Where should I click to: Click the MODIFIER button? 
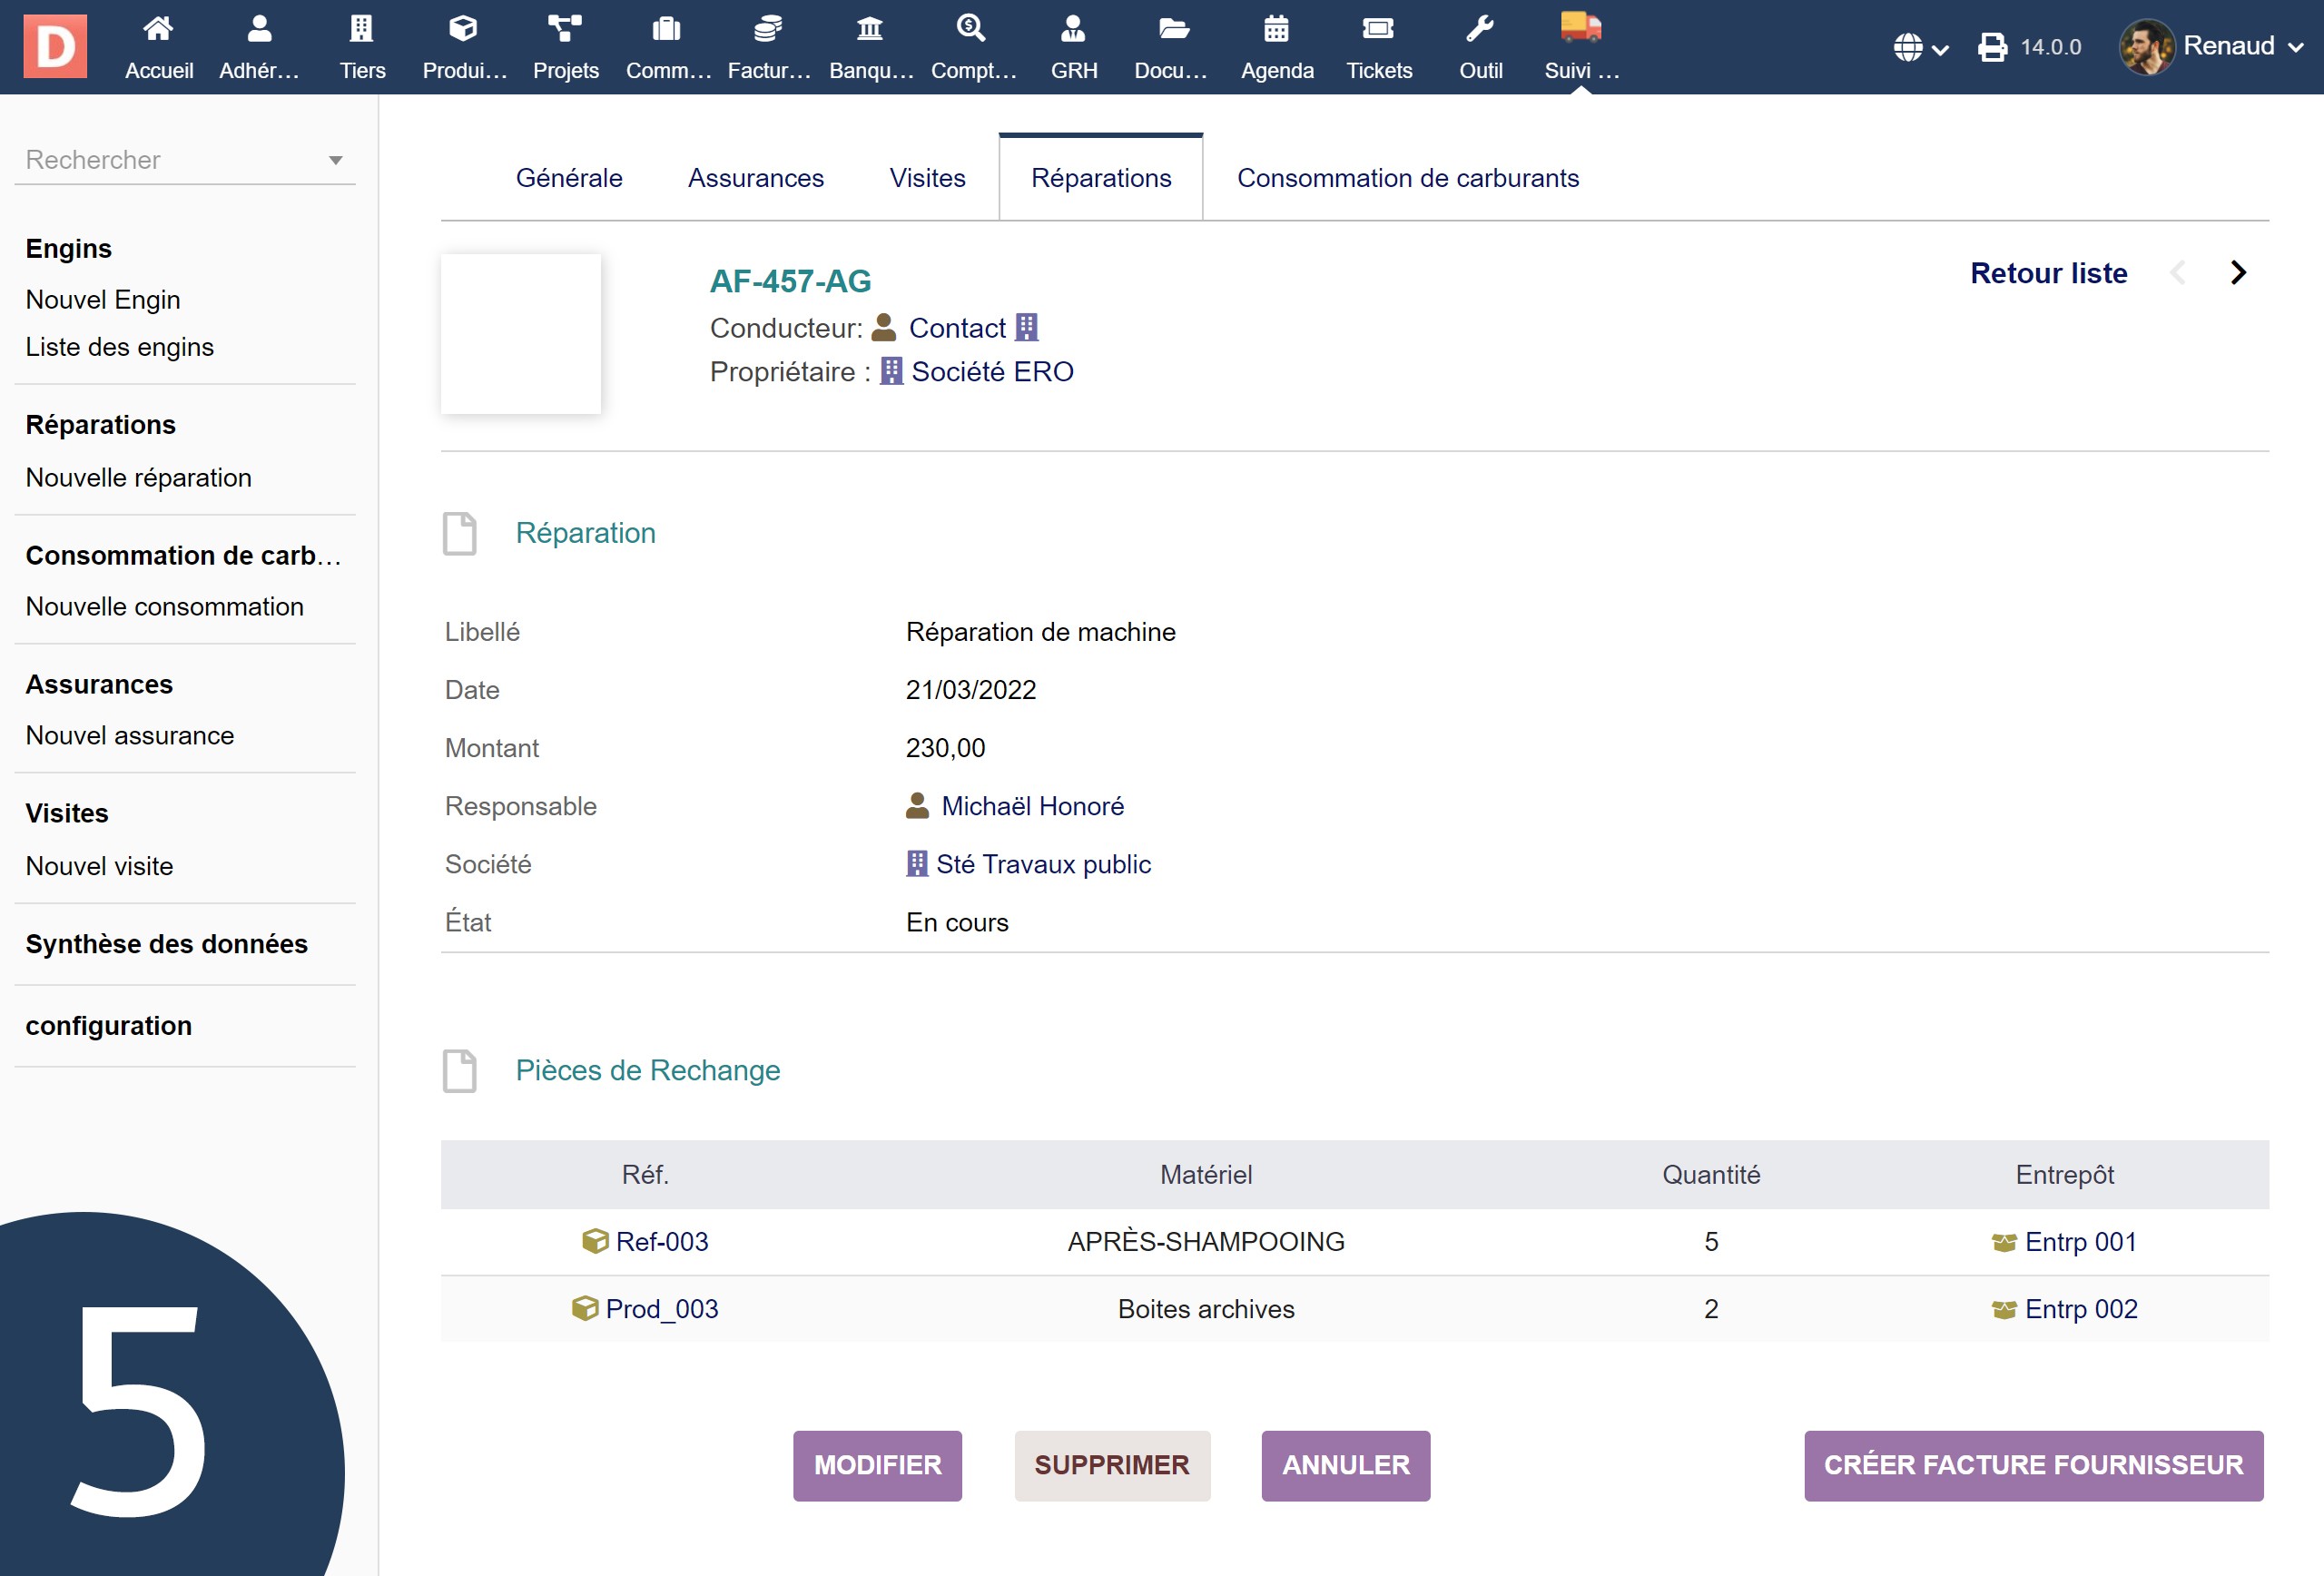pyautogui.click(x=877, y=1465)
